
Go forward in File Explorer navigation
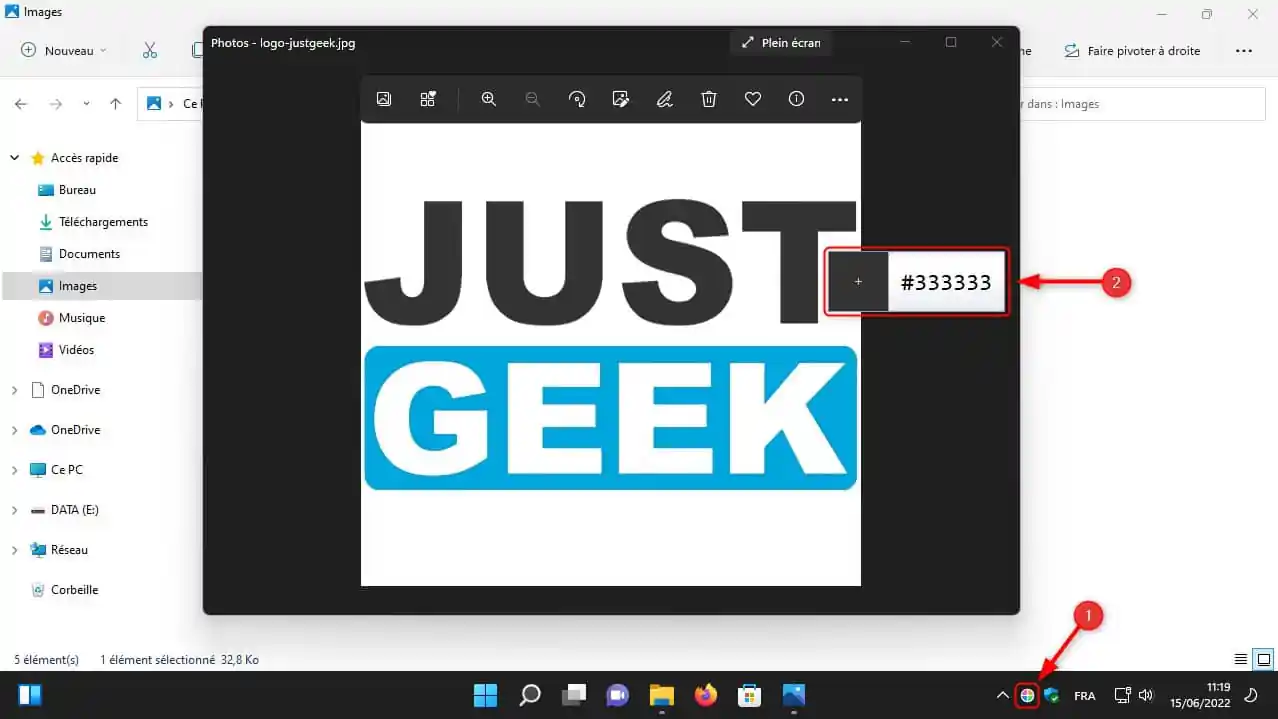coord(56,103)
